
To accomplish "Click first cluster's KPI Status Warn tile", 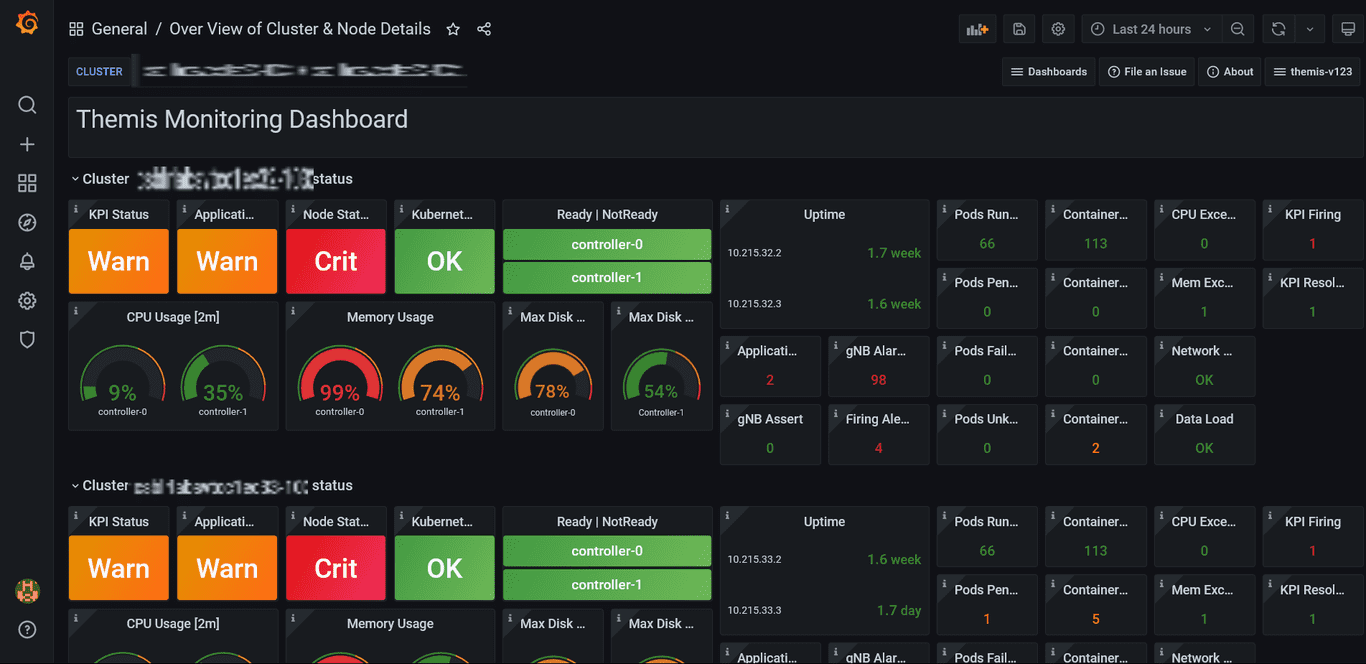I will pyautogui.click(x=118, y=262).
